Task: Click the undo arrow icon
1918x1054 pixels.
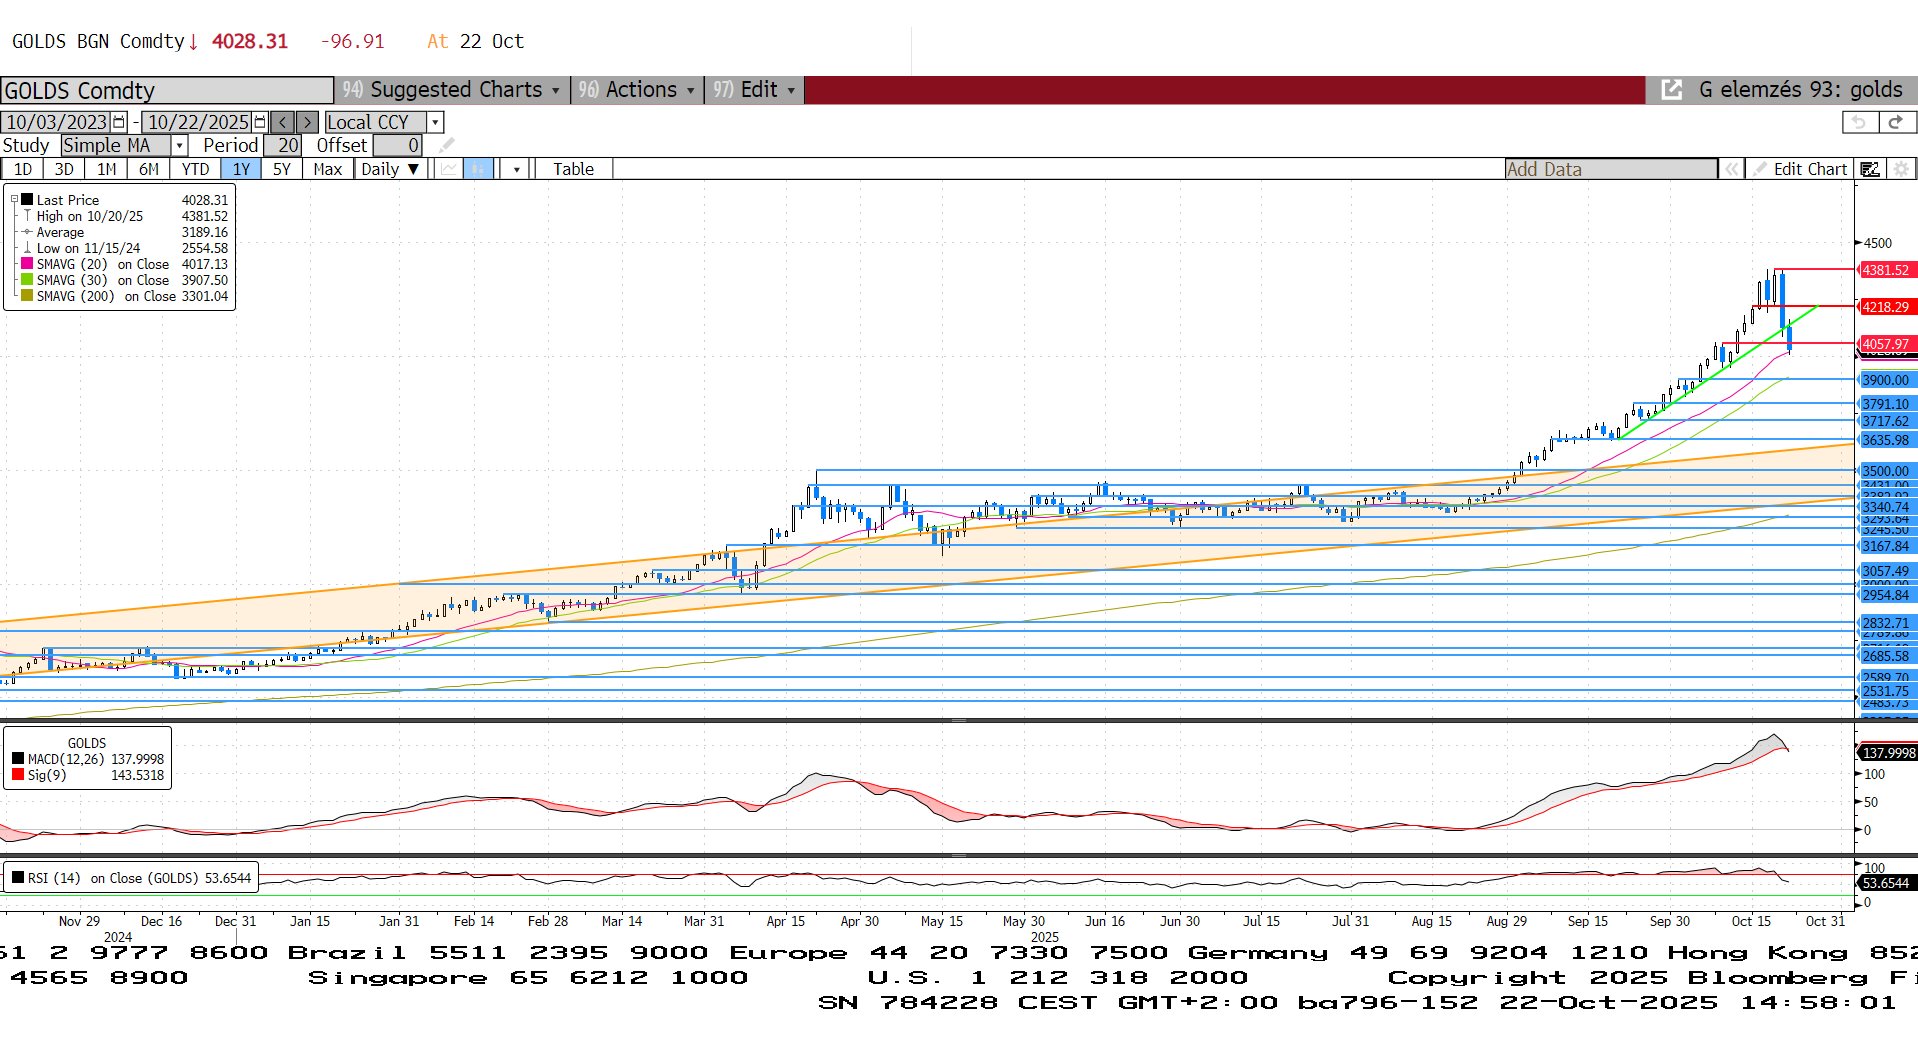Action: pos(1858,122)
